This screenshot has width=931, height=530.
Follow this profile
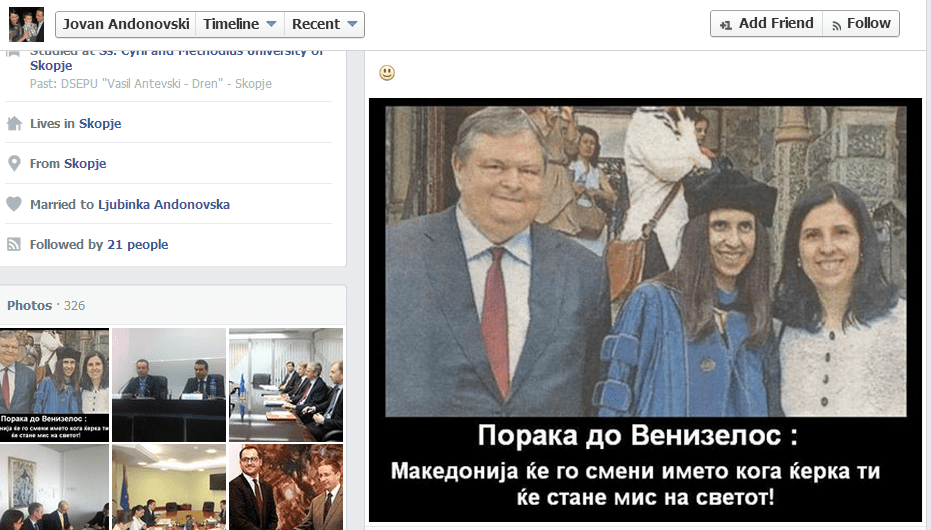tap(861, 24)
